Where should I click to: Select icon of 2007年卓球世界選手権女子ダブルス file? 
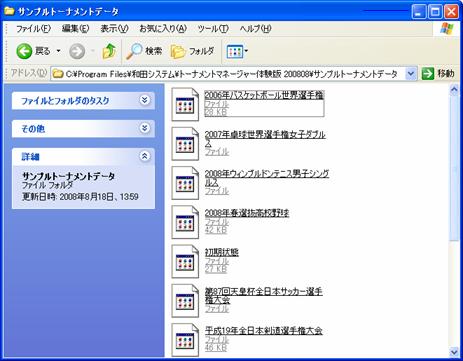185,144
